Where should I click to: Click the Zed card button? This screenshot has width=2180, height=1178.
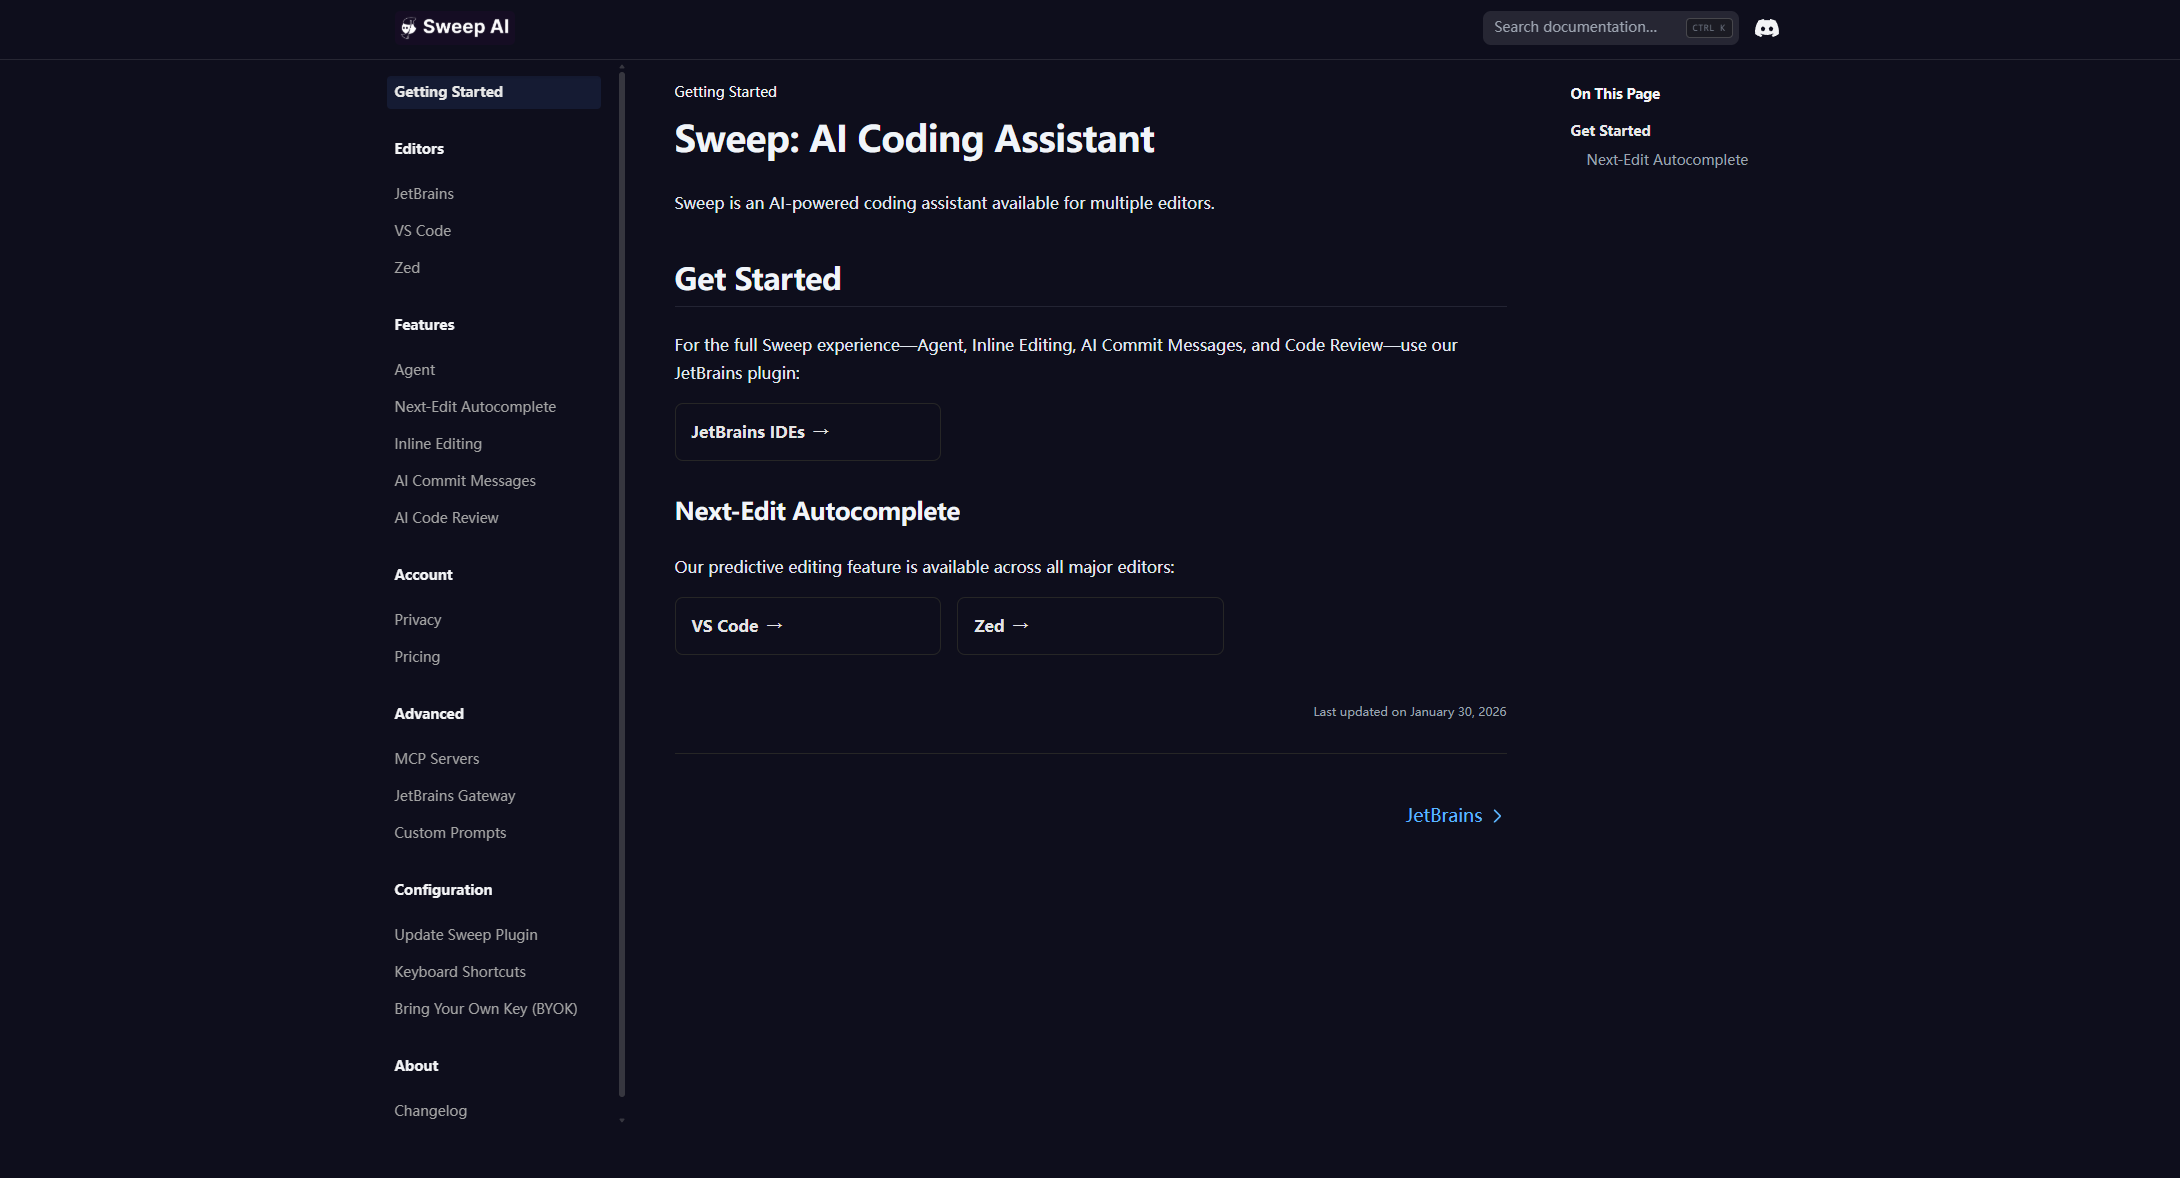click(1090, 626)
